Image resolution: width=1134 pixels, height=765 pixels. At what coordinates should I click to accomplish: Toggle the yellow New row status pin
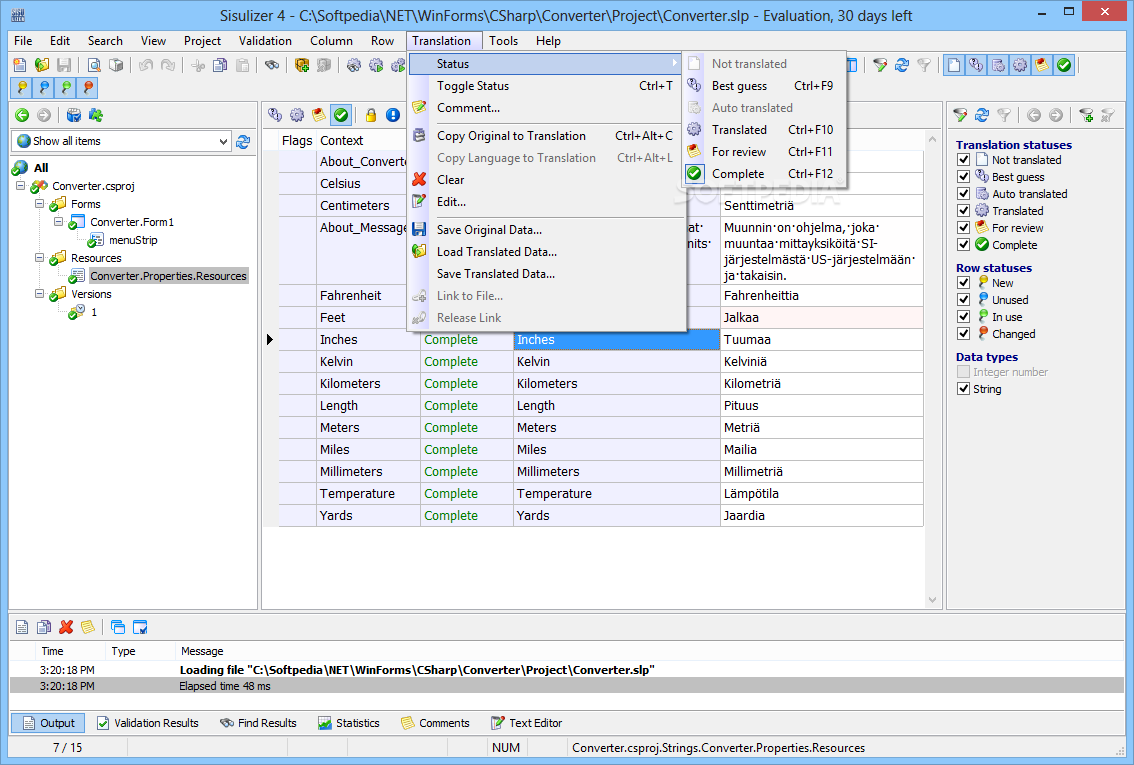click(22, 87)
